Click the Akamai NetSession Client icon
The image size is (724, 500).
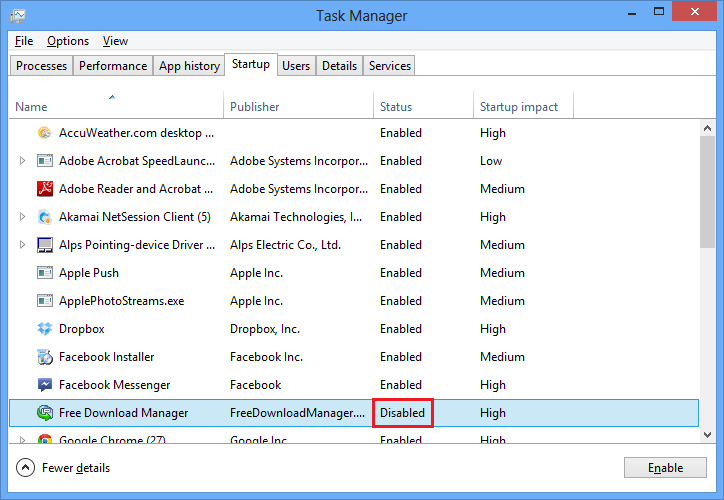(44, 217)
